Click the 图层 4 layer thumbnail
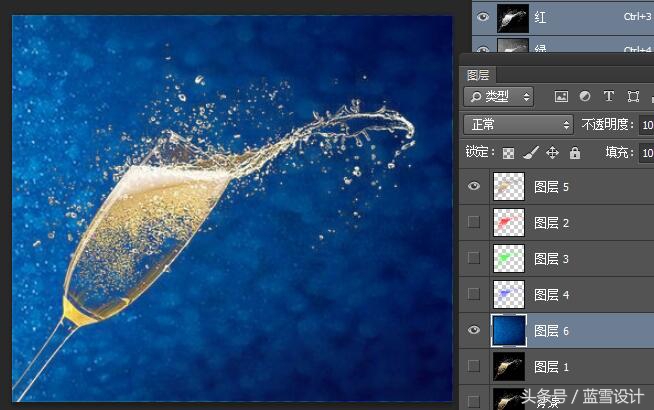Screen dimensions: 654x410 (509, 295)
